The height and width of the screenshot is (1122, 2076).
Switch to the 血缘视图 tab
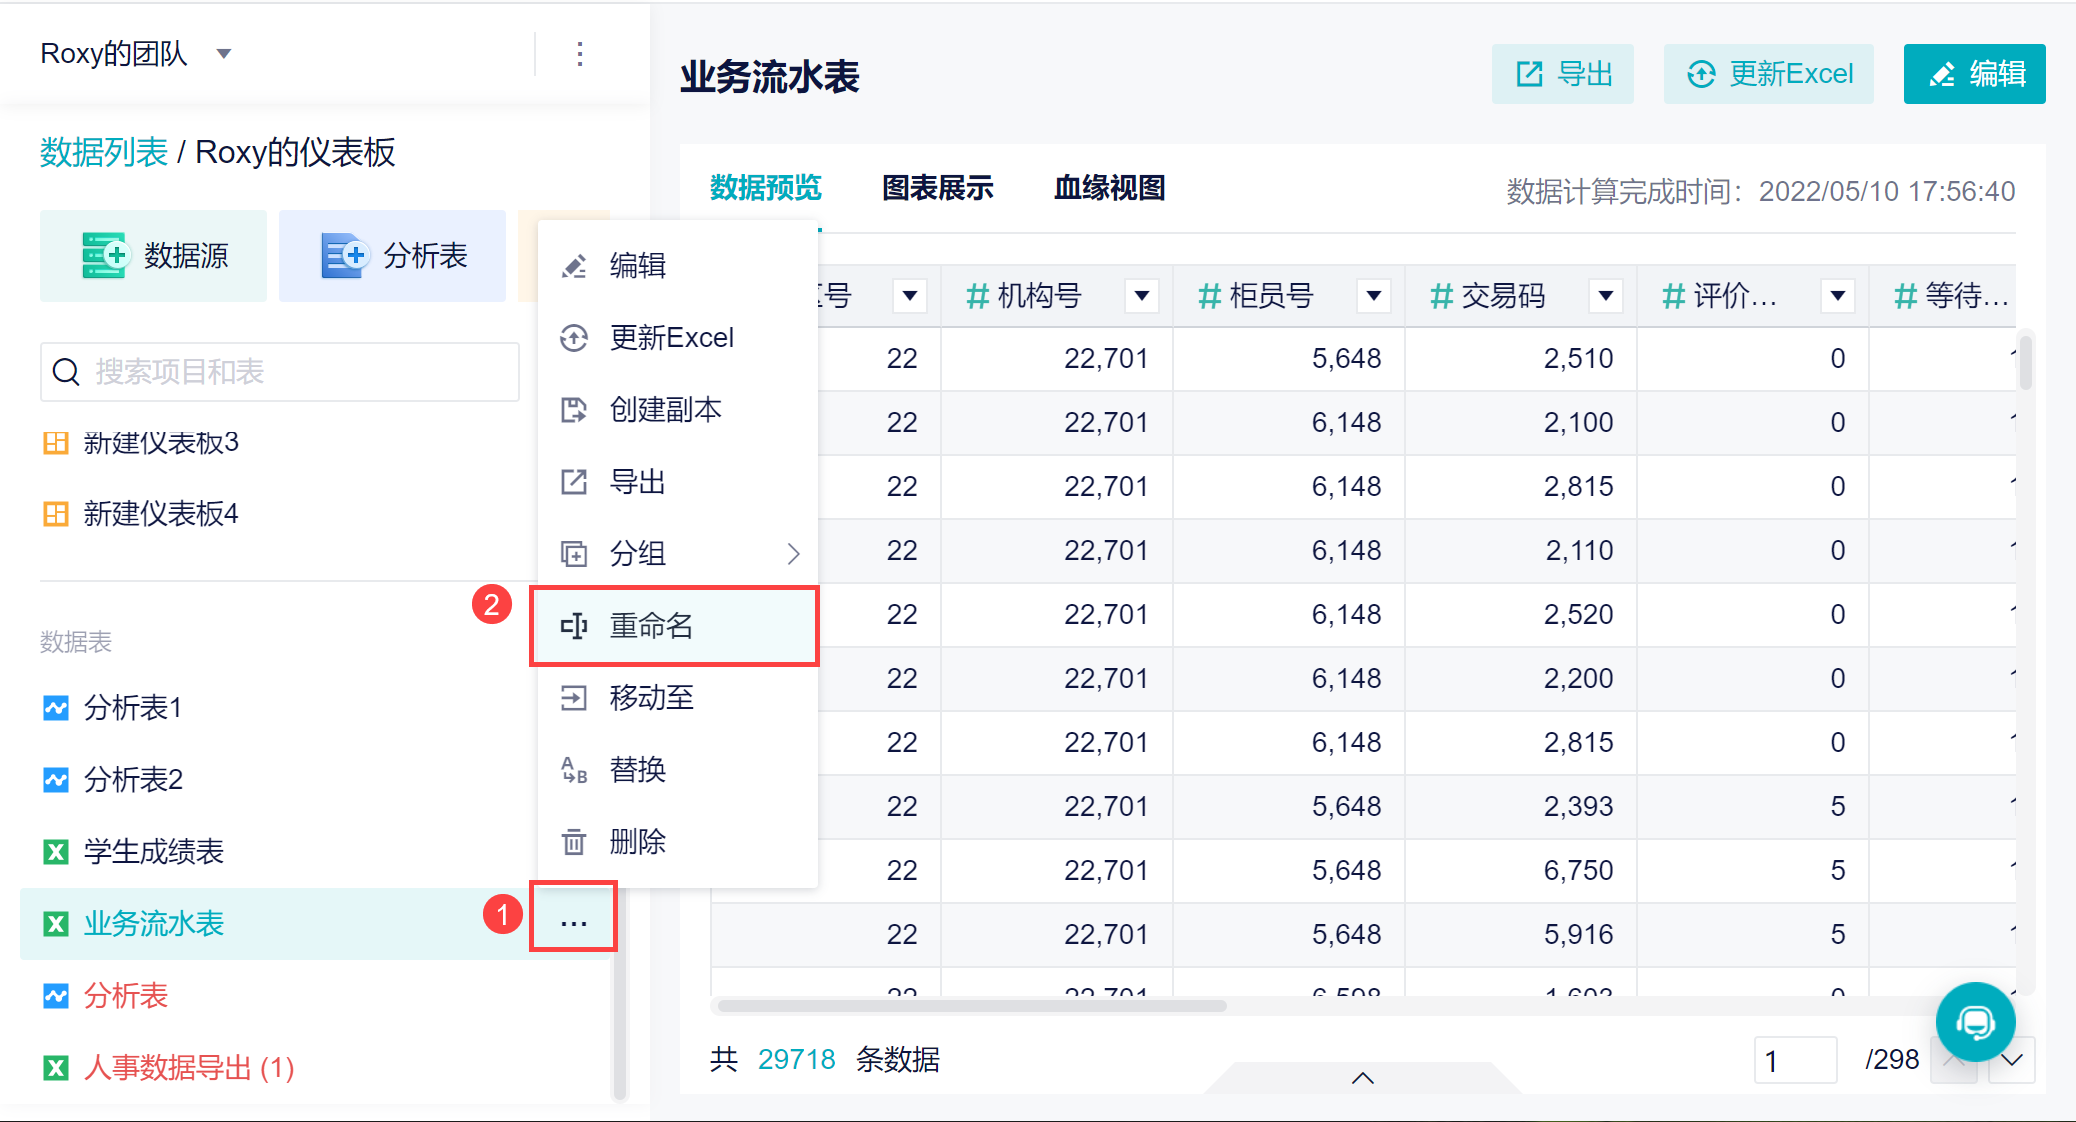tap(1109, 188)
